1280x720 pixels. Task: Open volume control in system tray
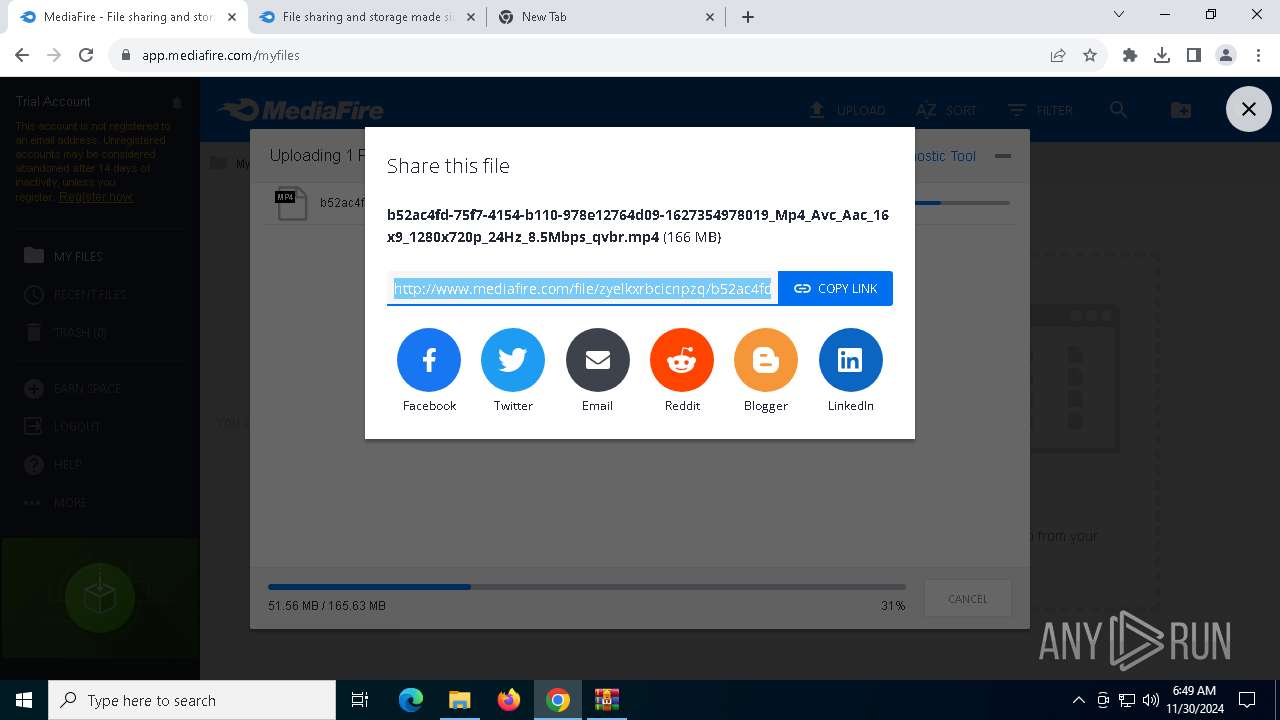coord(1151,700)
